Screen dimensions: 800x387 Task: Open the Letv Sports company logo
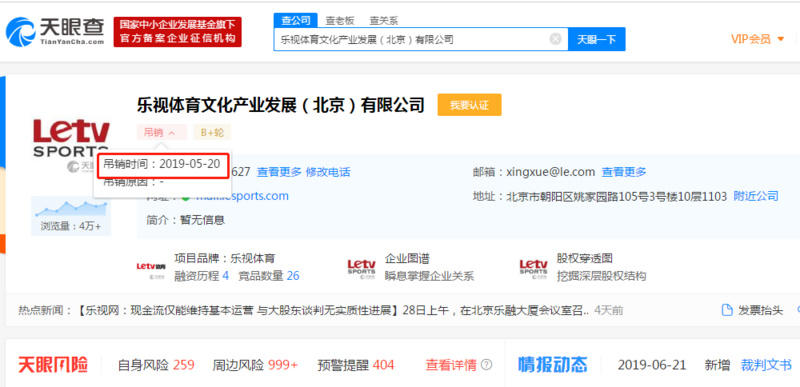click(71, 138)
